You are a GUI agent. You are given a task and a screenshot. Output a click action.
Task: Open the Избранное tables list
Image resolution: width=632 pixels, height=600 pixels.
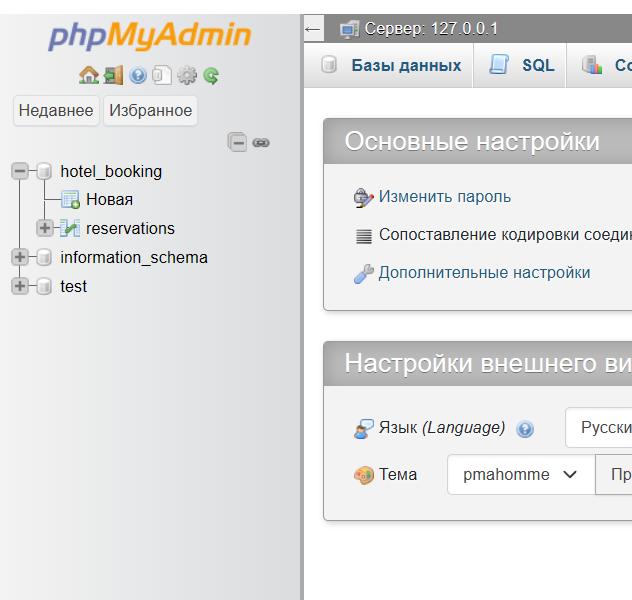point(150,110)
